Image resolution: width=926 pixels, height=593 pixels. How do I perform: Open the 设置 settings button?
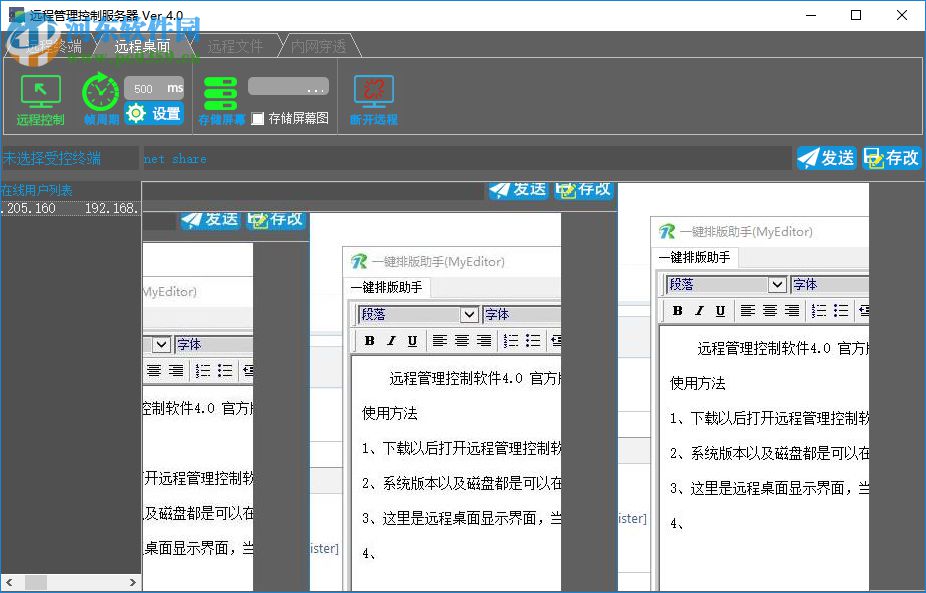click(154, 113)
